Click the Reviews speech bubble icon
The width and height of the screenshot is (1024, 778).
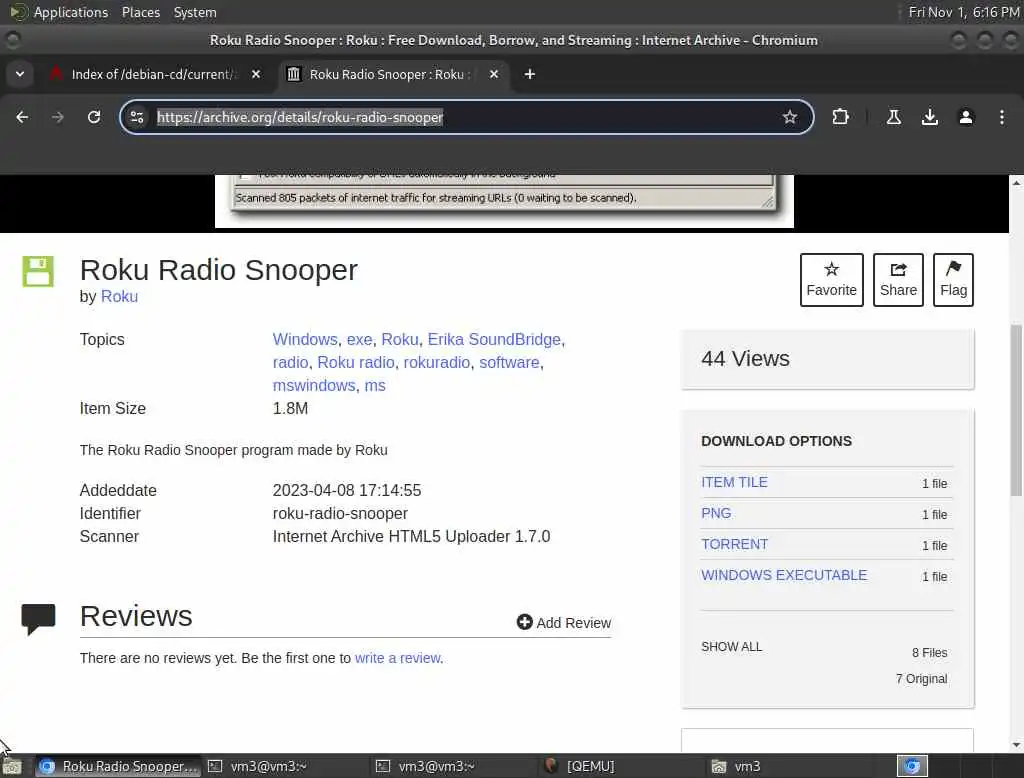[38, 619]
